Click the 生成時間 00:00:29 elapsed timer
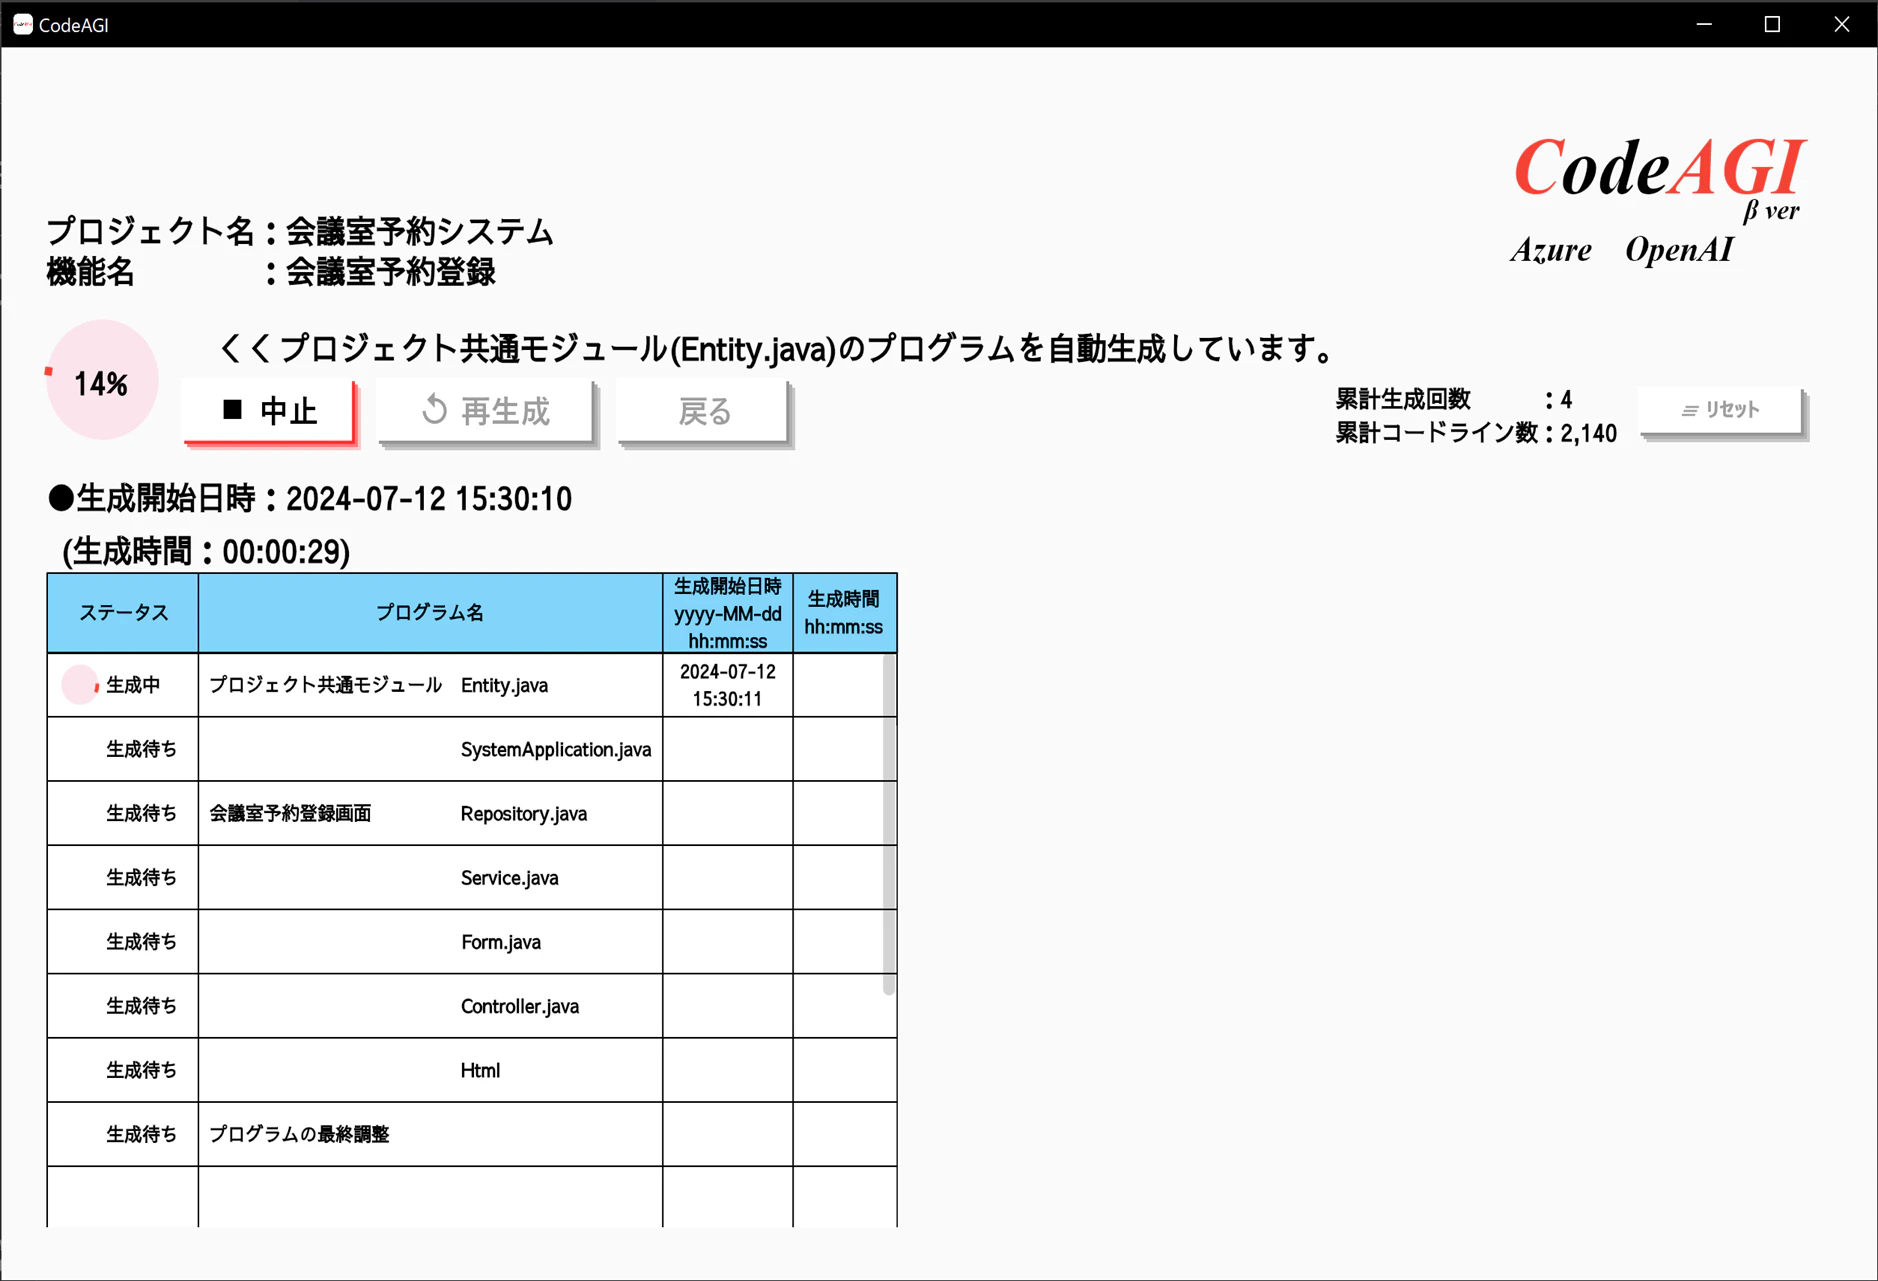The image size is (1878, 1281). click(x=206, y=551)
